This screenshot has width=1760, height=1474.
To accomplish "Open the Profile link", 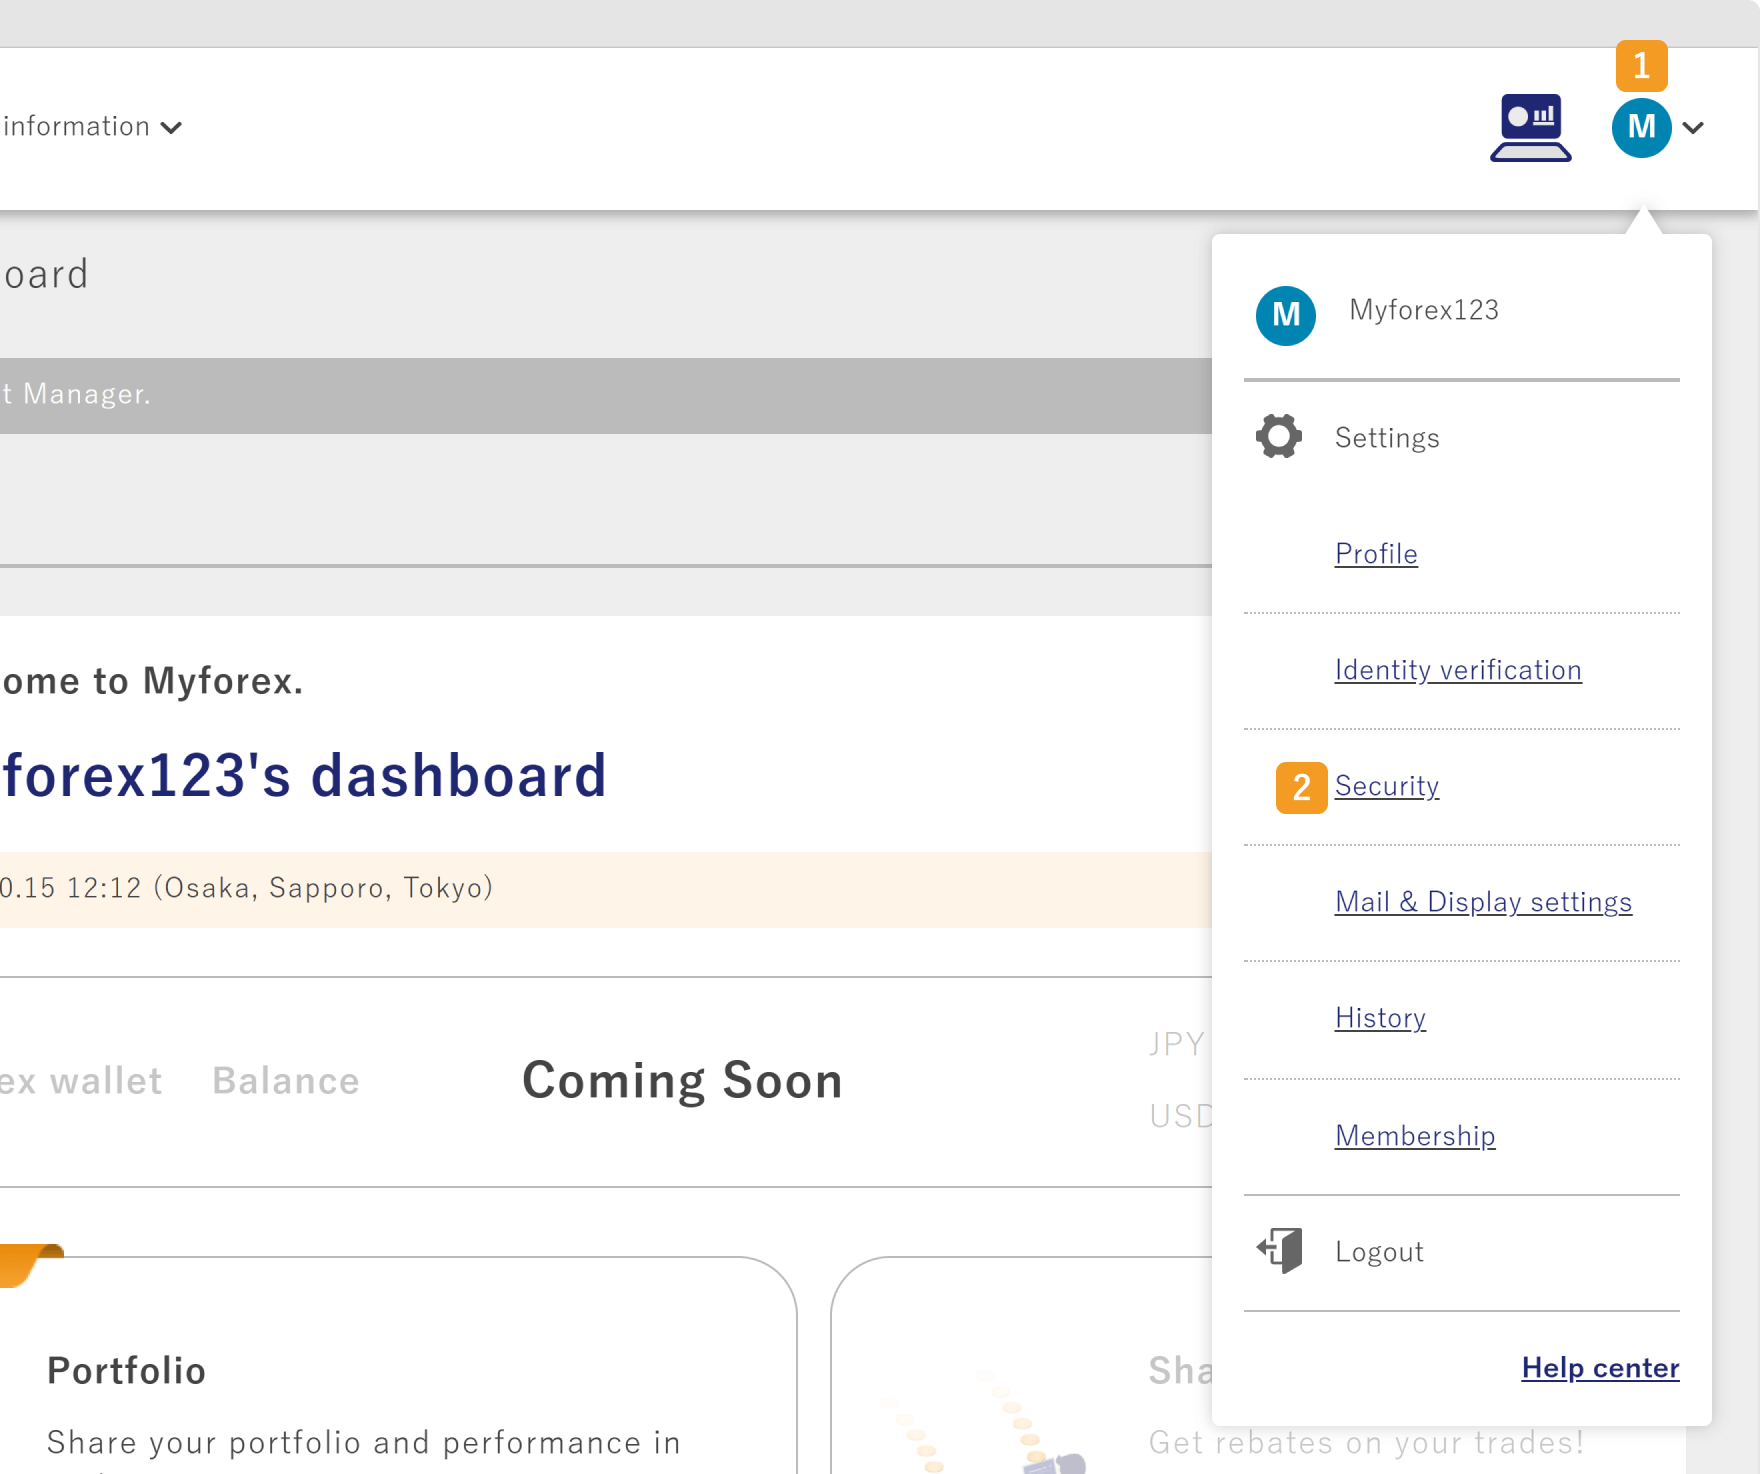I will pos(1376,554).
